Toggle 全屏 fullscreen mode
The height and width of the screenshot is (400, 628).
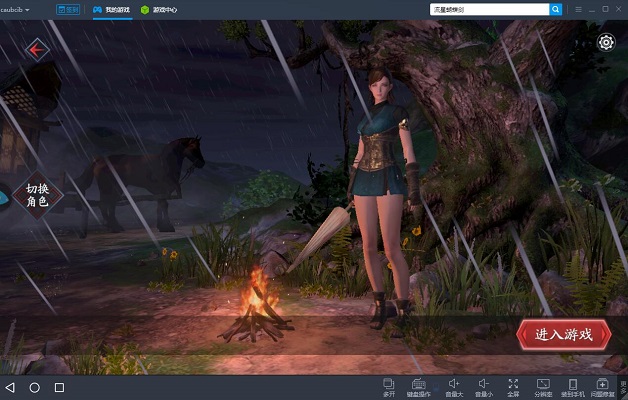(513, 388)
